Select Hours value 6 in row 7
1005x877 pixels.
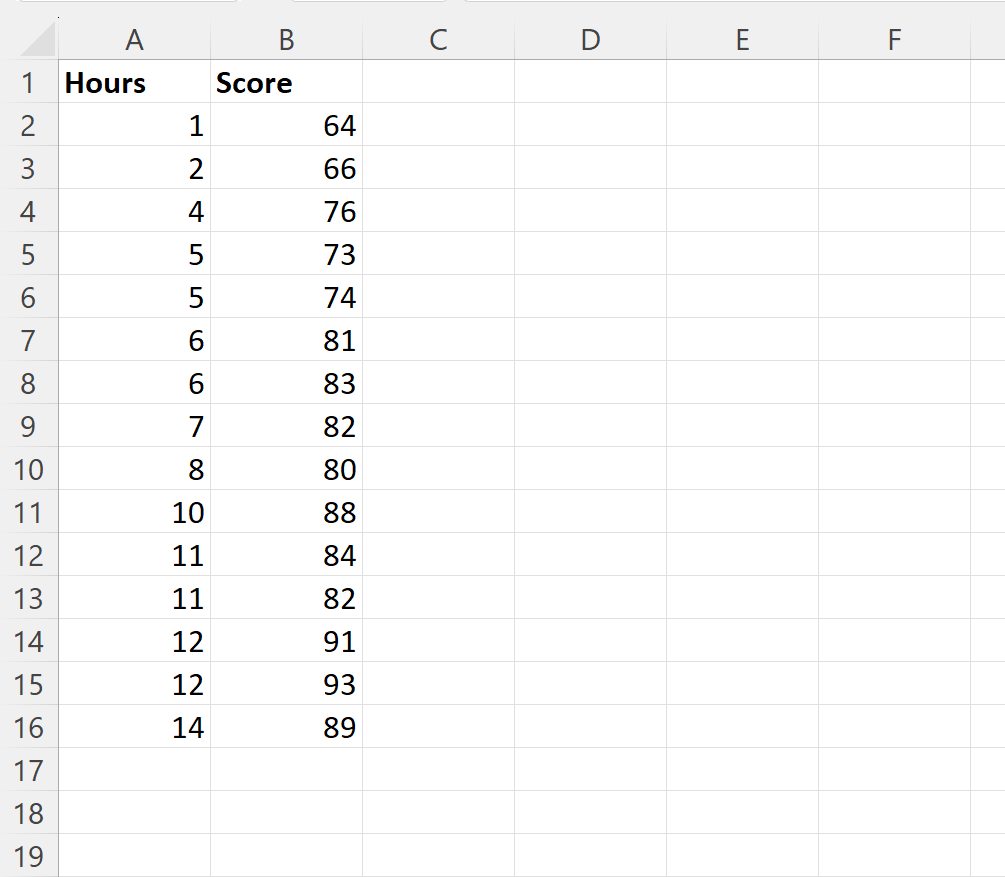click(135, 340)
